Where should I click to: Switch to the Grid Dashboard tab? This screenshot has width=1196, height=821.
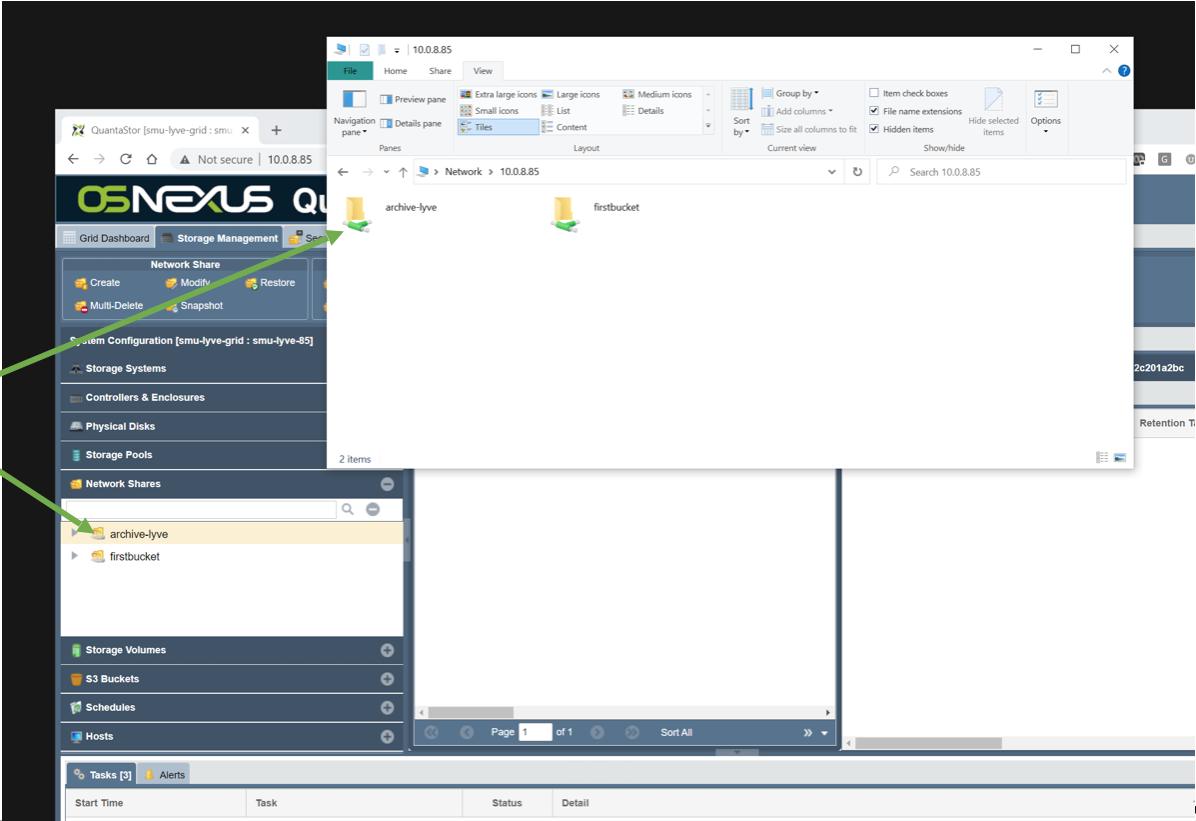point(106,238)
